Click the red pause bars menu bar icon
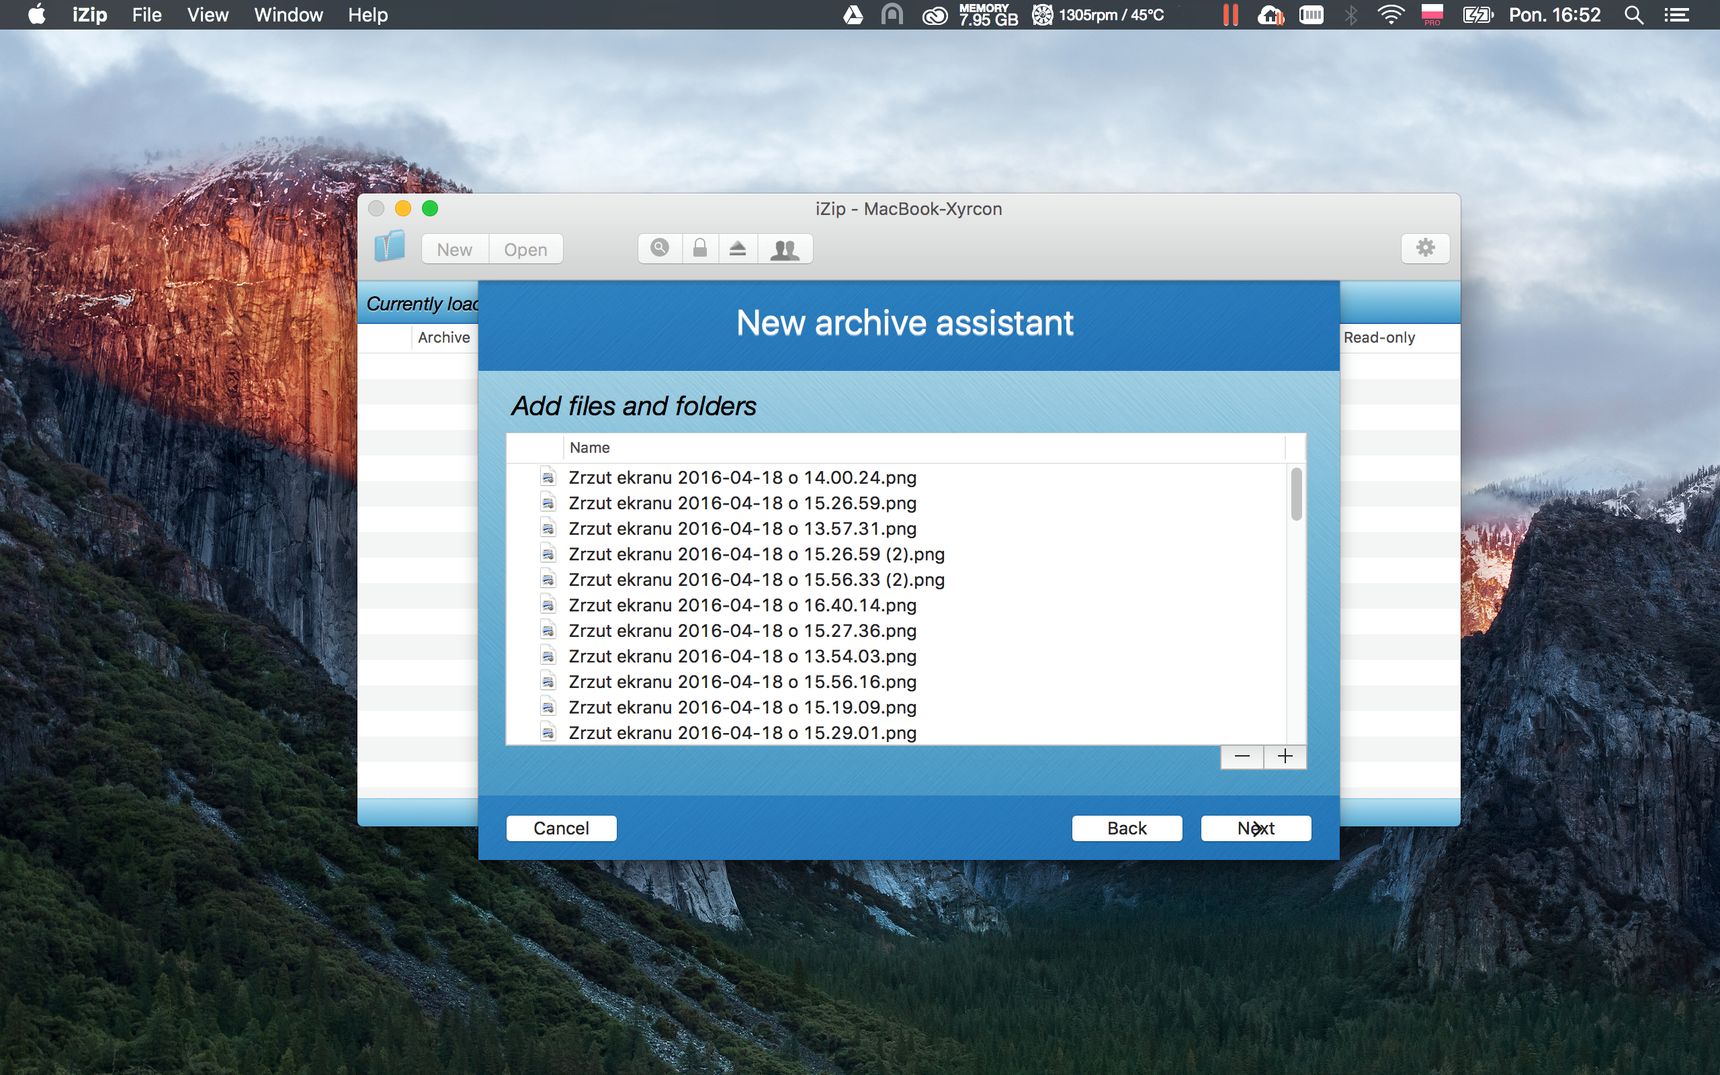Screen dimensions: 1720x1075 (x=1230, y=15)
